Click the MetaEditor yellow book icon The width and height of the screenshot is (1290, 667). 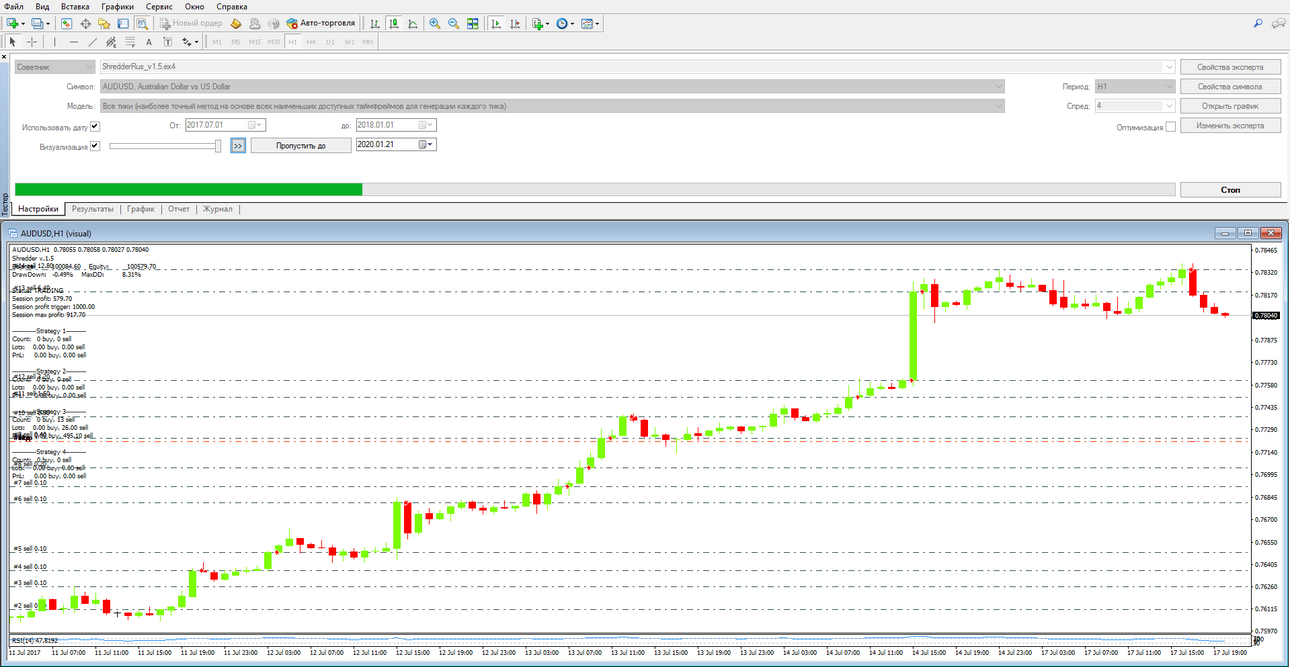235,23
